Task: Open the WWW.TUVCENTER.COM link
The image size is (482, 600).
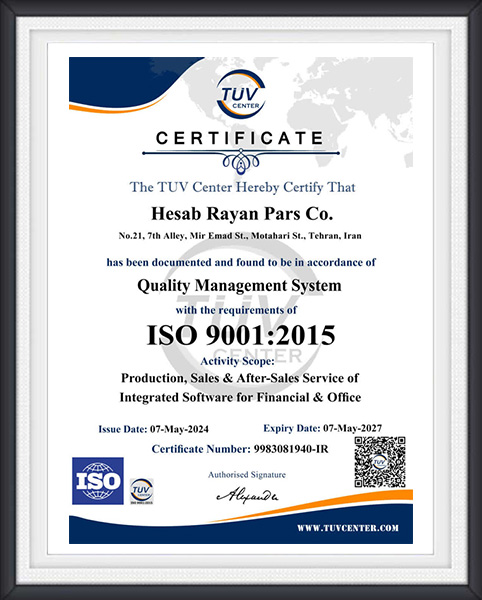Action: 348,528
